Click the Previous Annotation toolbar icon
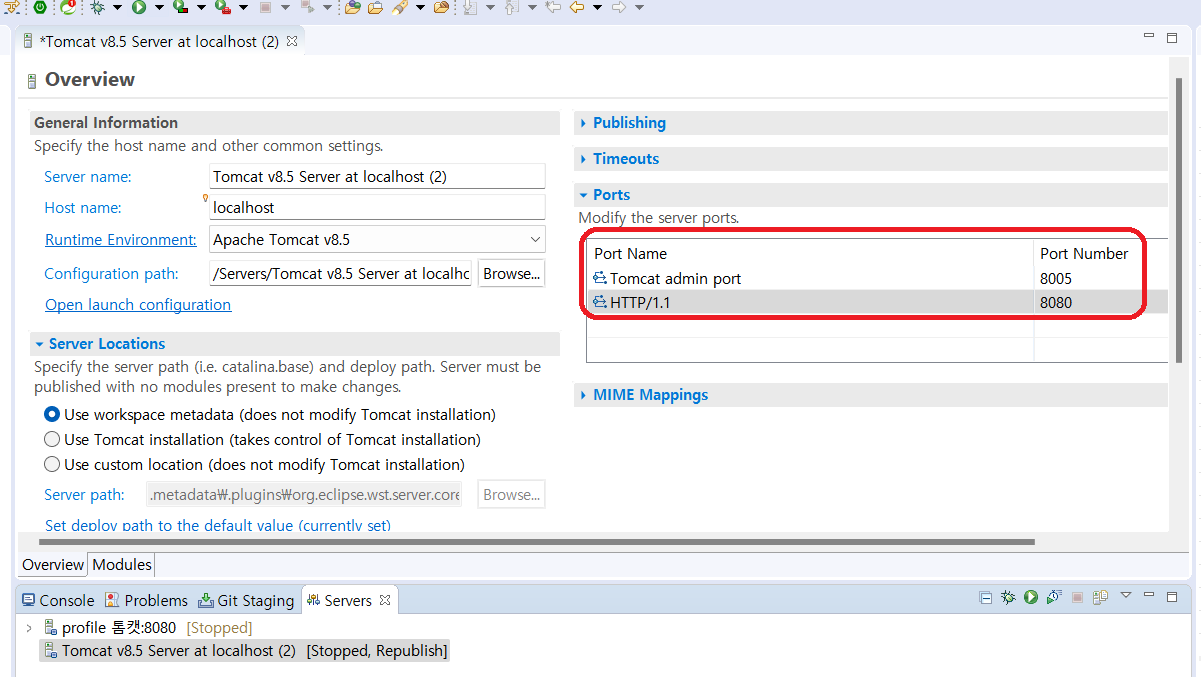 [x=512, y=7]
